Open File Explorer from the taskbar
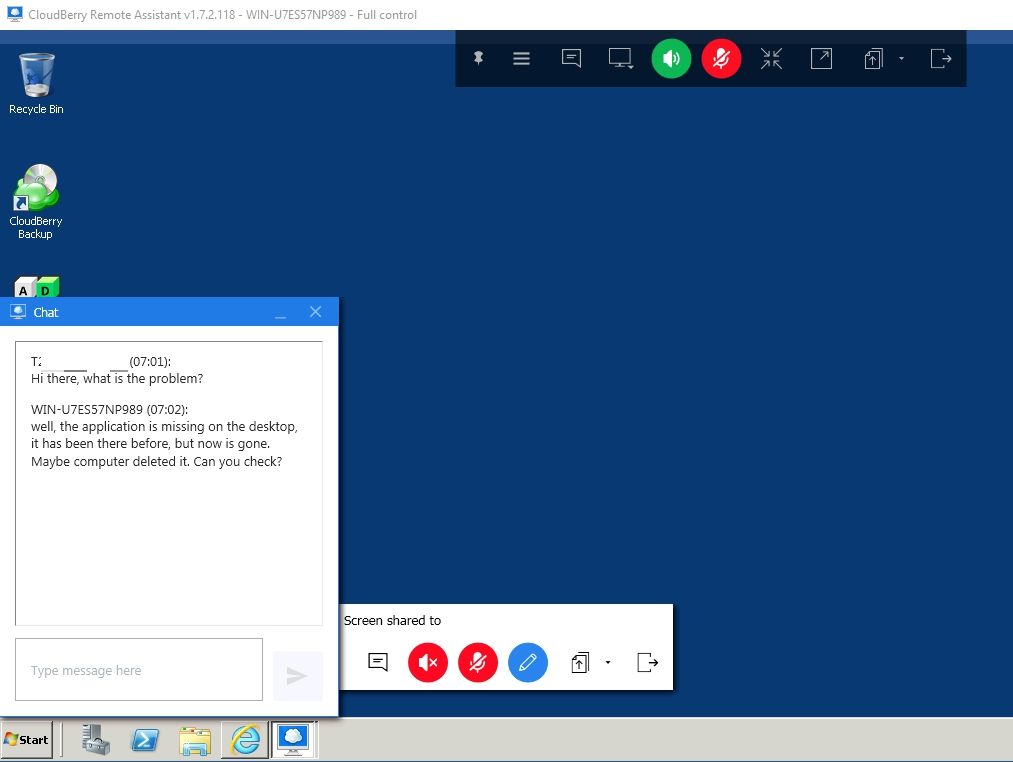Image resolution: width=1013 pixels, height=762 pixels. click(195, 739)
